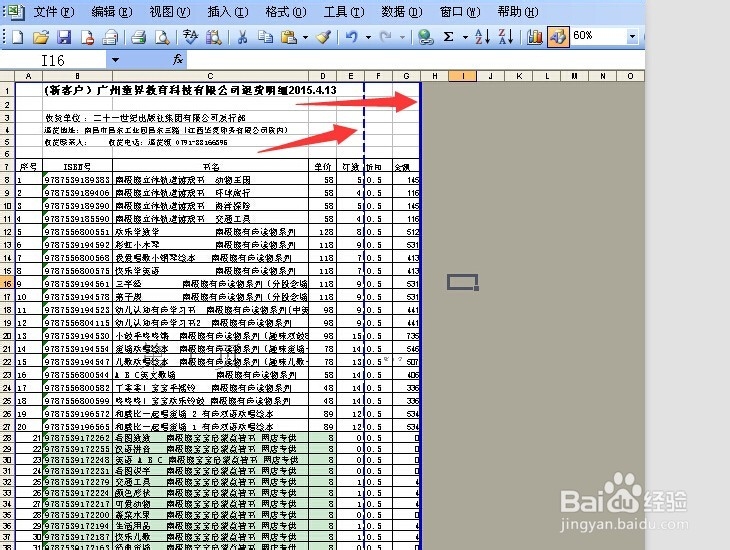Select column header C
This screenshot has width=730, height=550.
[210, 76]
